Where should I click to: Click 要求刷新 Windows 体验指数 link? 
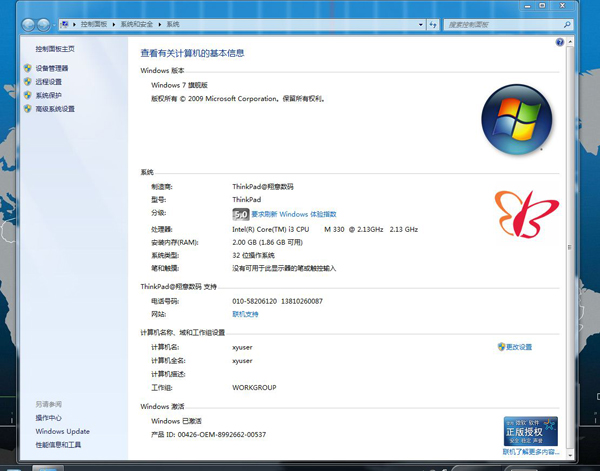coord(293,214)
